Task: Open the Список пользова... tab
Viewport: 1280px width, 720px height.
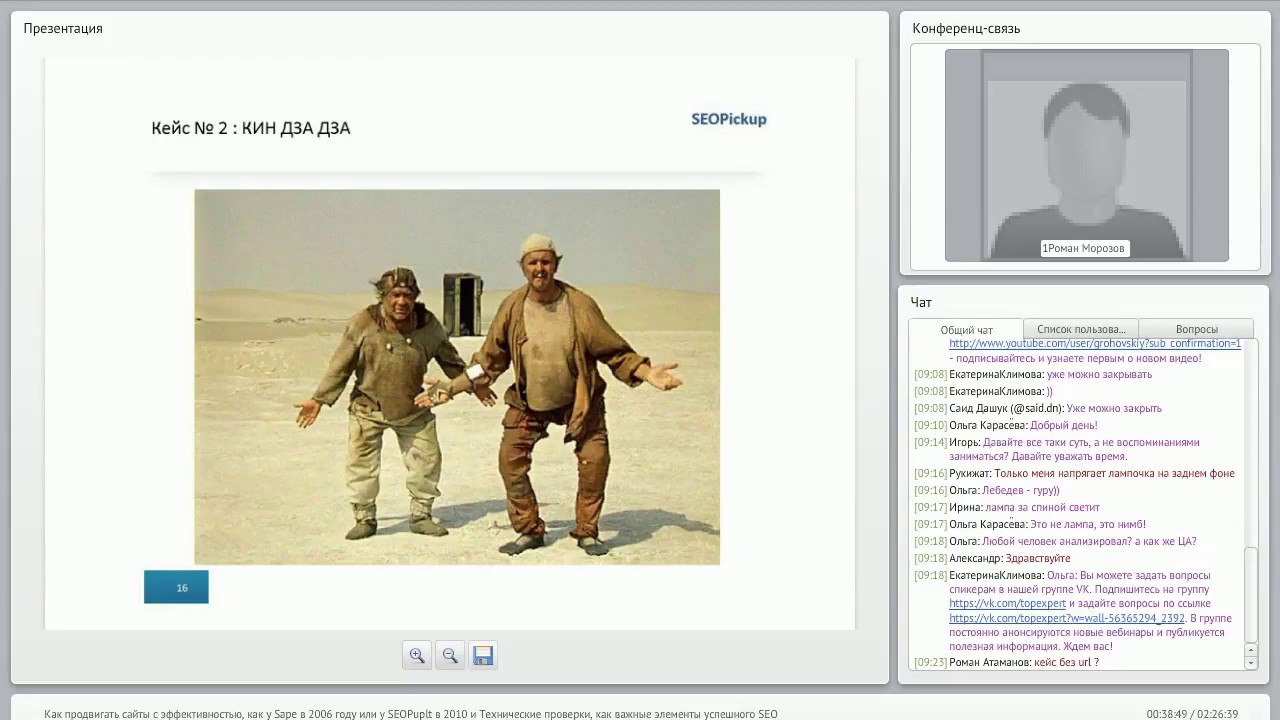Action: pyautogui.click(x=1081, y=329)
